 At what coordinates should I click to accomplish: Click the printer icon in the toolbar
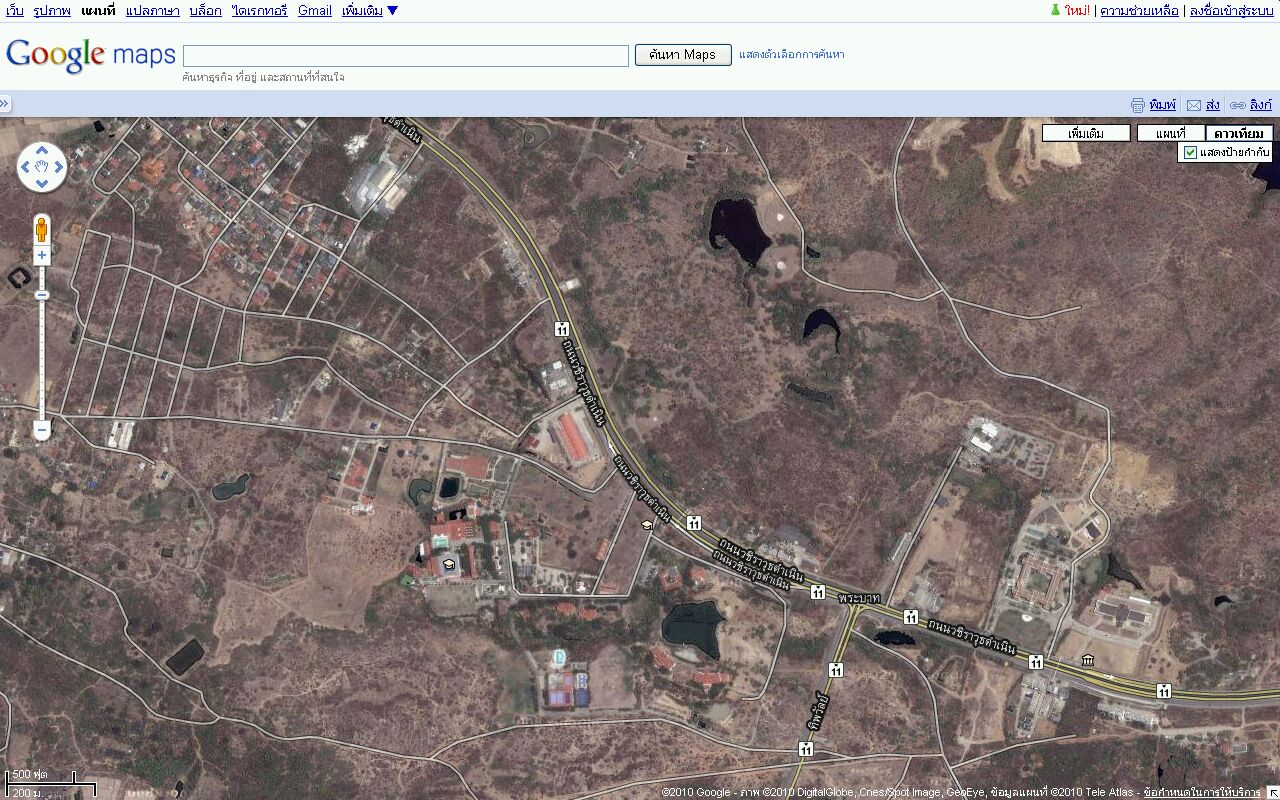tap(1137, 105)
